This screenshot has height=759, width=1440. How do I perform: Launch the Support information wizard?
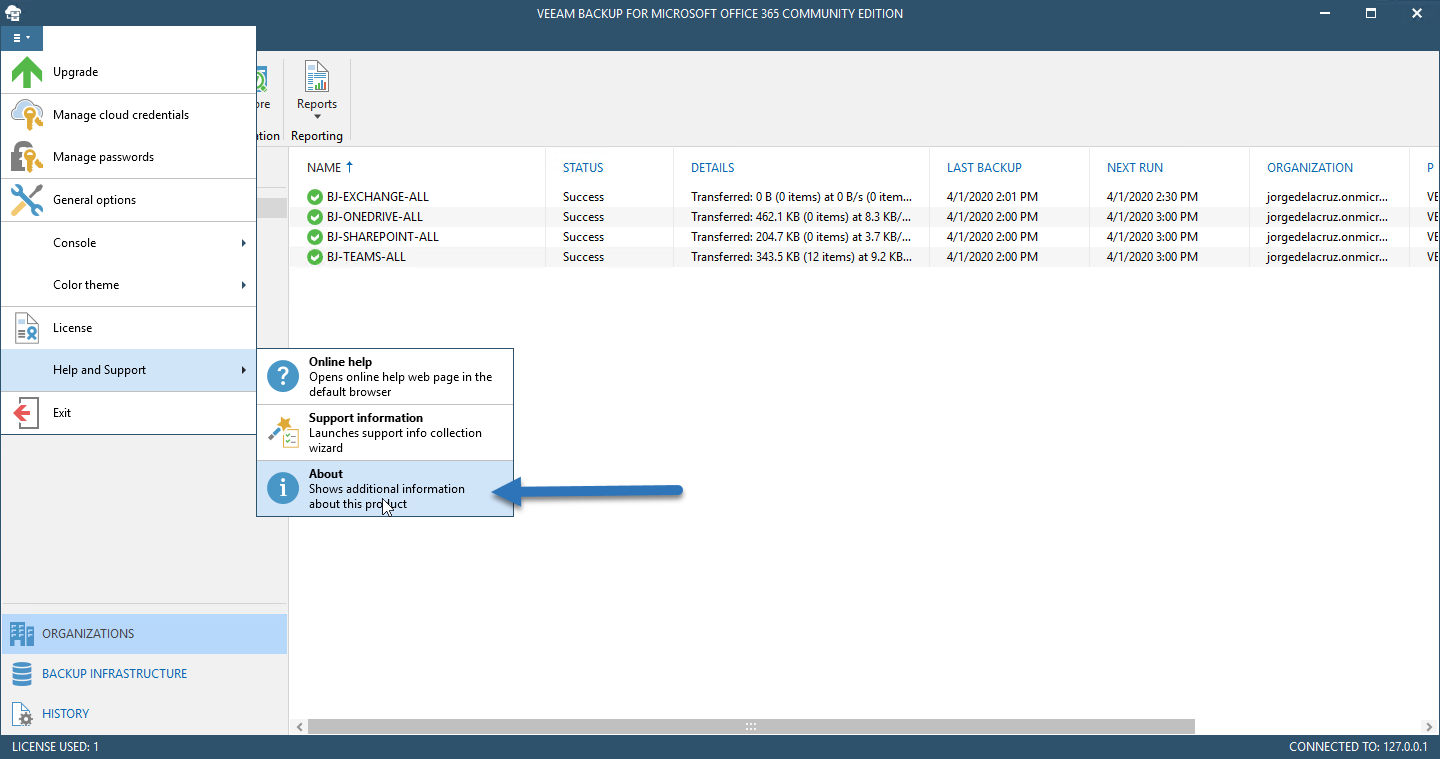[x=385, y=433]
